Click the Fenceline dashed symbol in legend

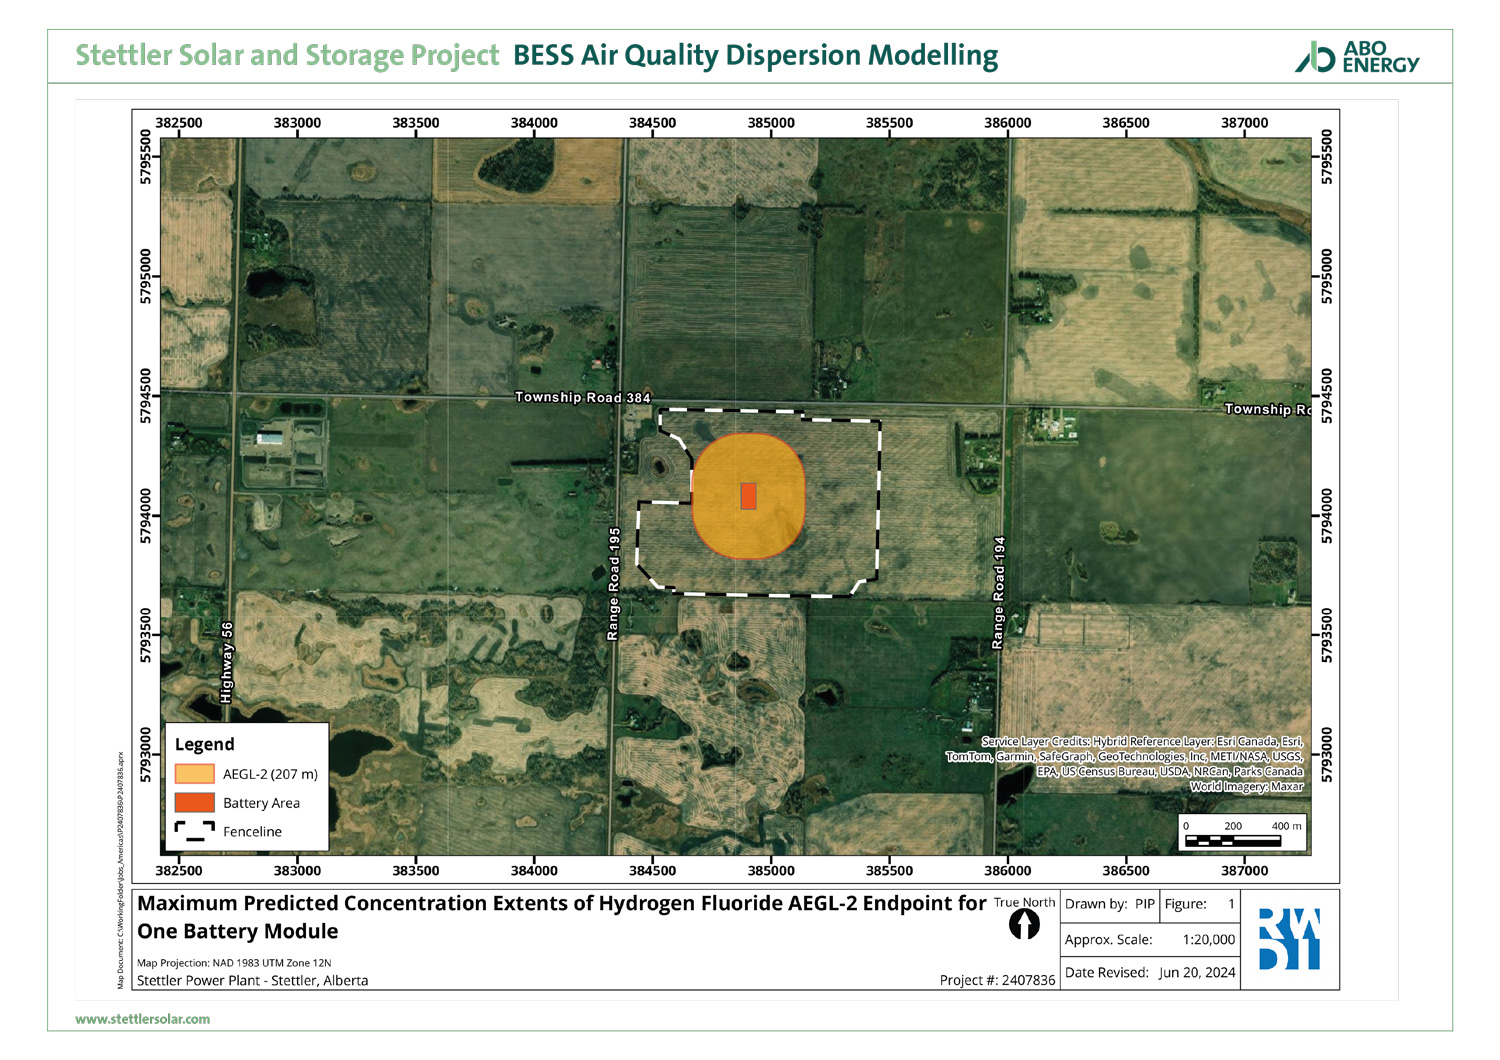coord(194,831)
